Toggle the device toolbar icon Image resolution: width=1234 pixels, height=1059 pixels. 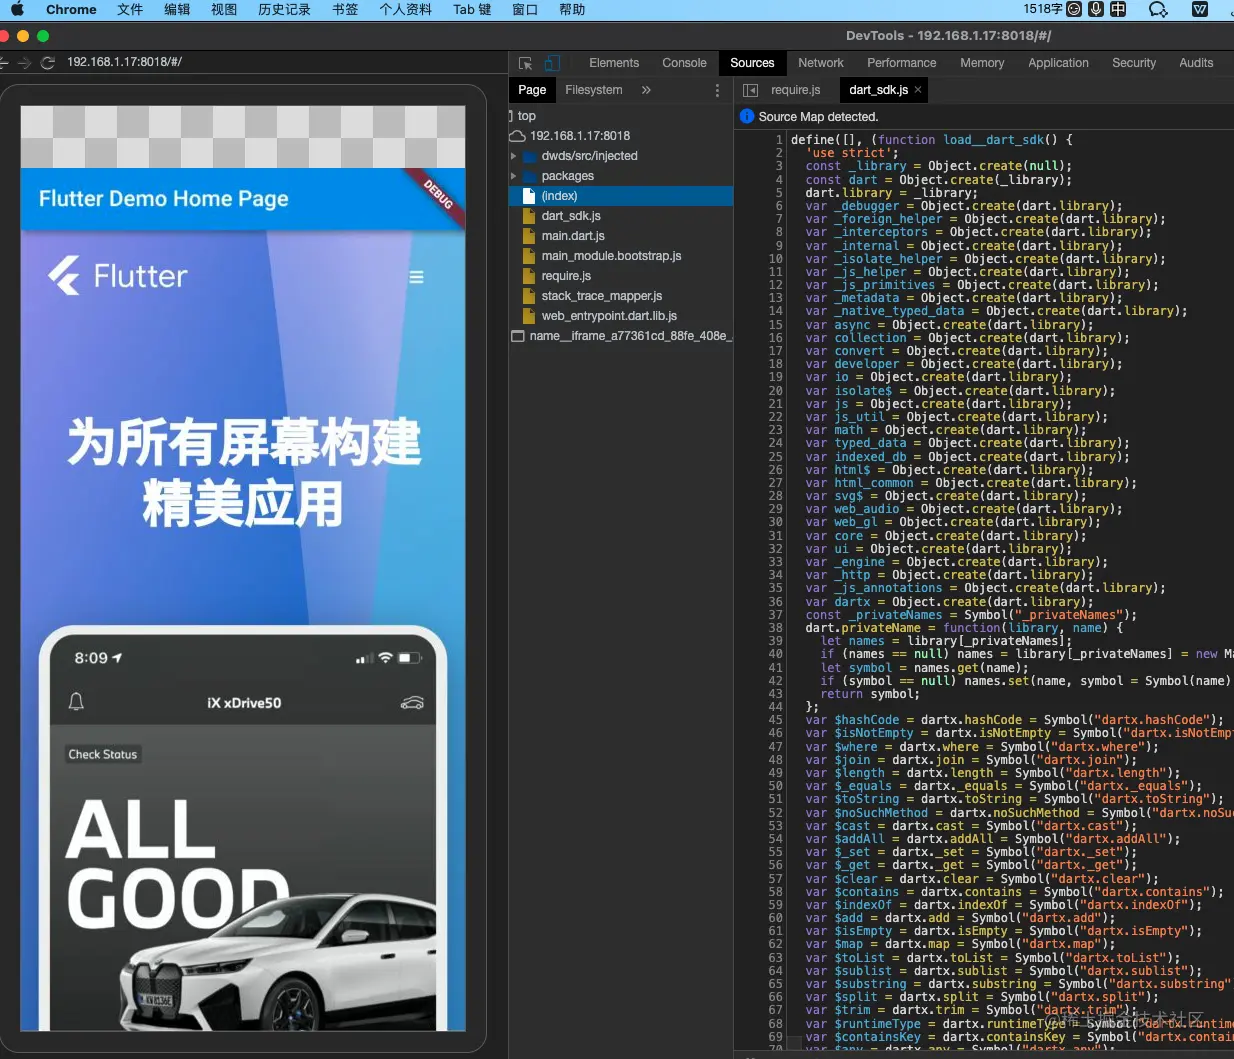[551, 63]
